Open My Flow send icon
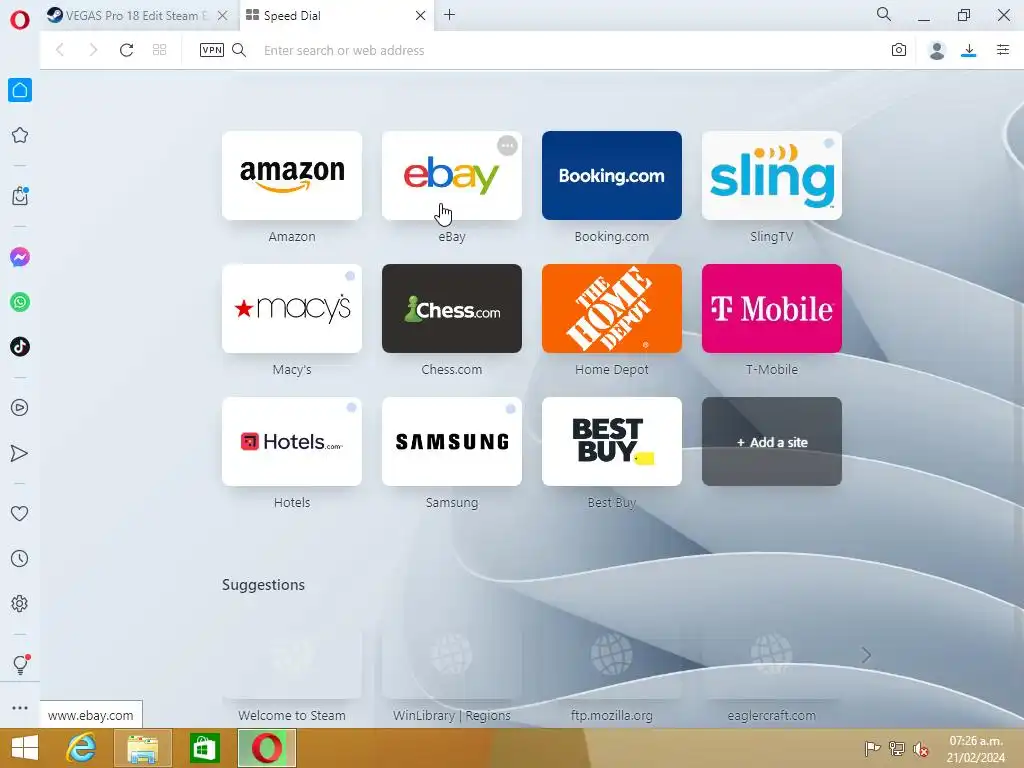Screen dimensions: 1024x768 tap(20, 453)
